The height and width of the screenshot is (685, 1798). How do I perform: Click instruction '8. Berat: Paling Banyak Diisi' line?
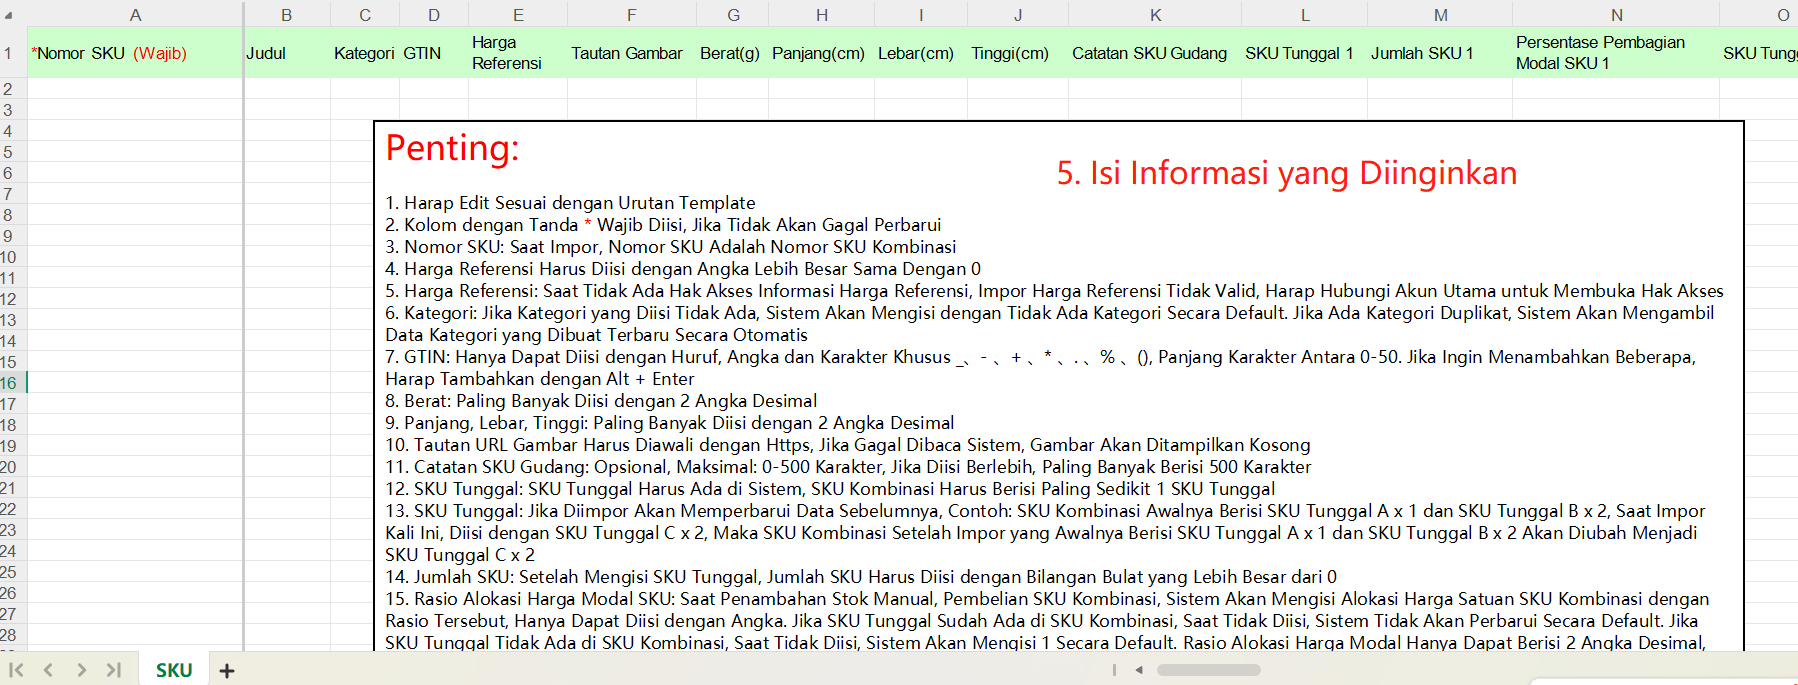click(x=601, y=401)
